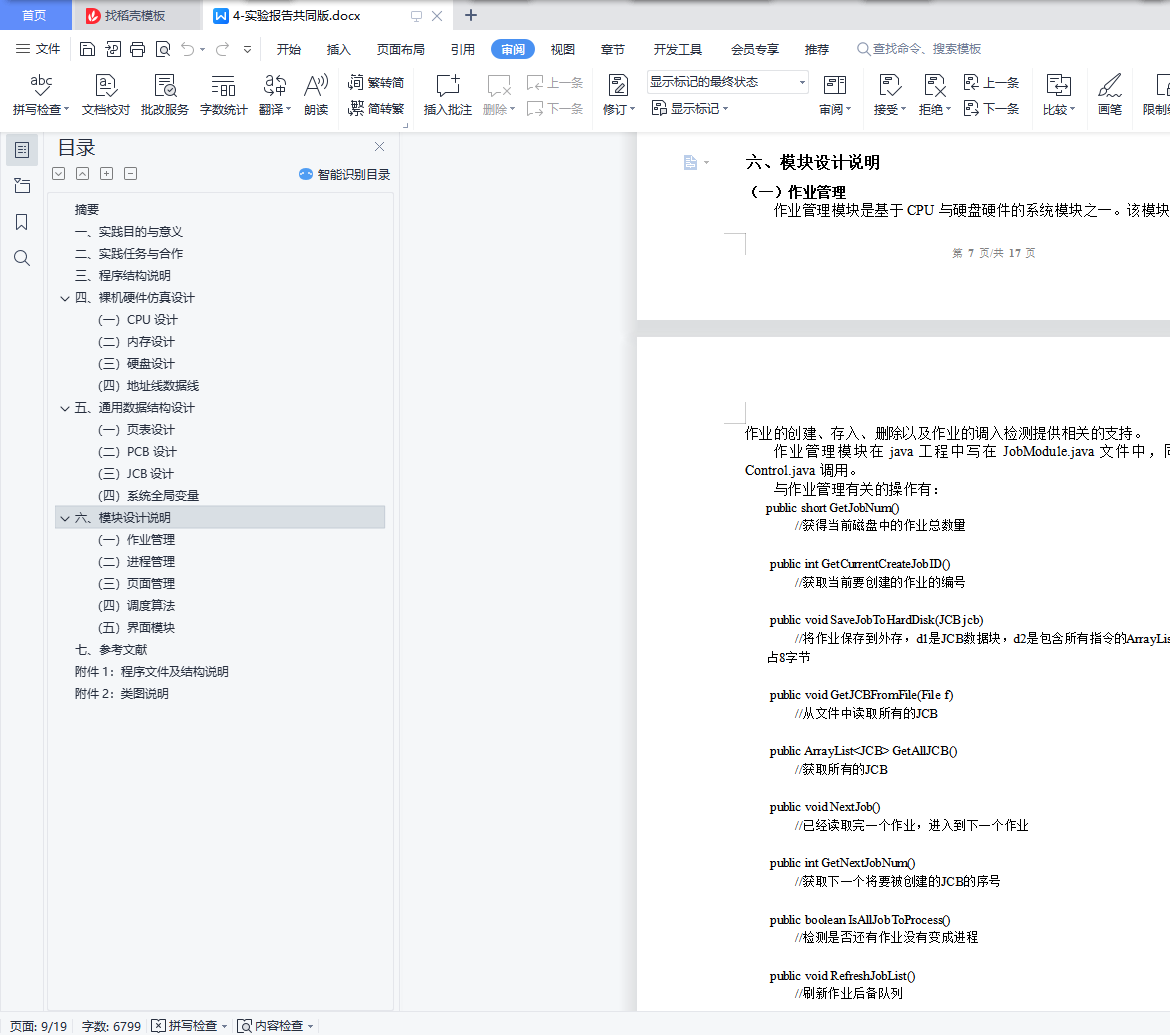Start the 朗读 read aloud tool
Viewport: 1170px width, 1035px height.
pos(316,94)
